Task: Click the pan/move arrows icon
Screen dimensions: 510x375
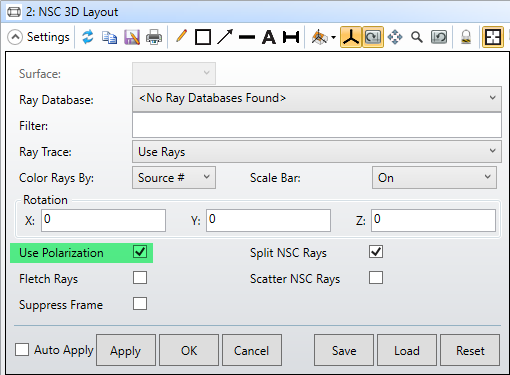Action: (x=395, y=37)
